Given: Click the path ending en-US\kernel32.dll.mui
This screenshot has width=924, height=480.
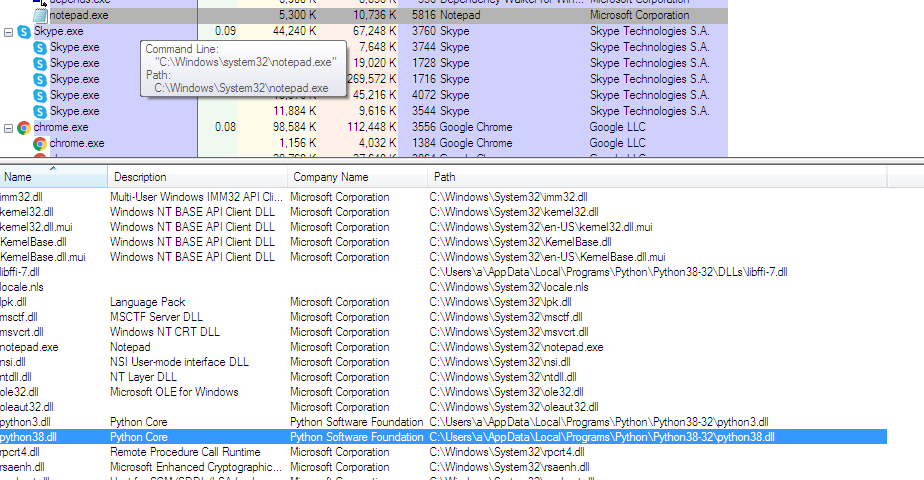Looking at the screenshot, I should click(541, 227).
